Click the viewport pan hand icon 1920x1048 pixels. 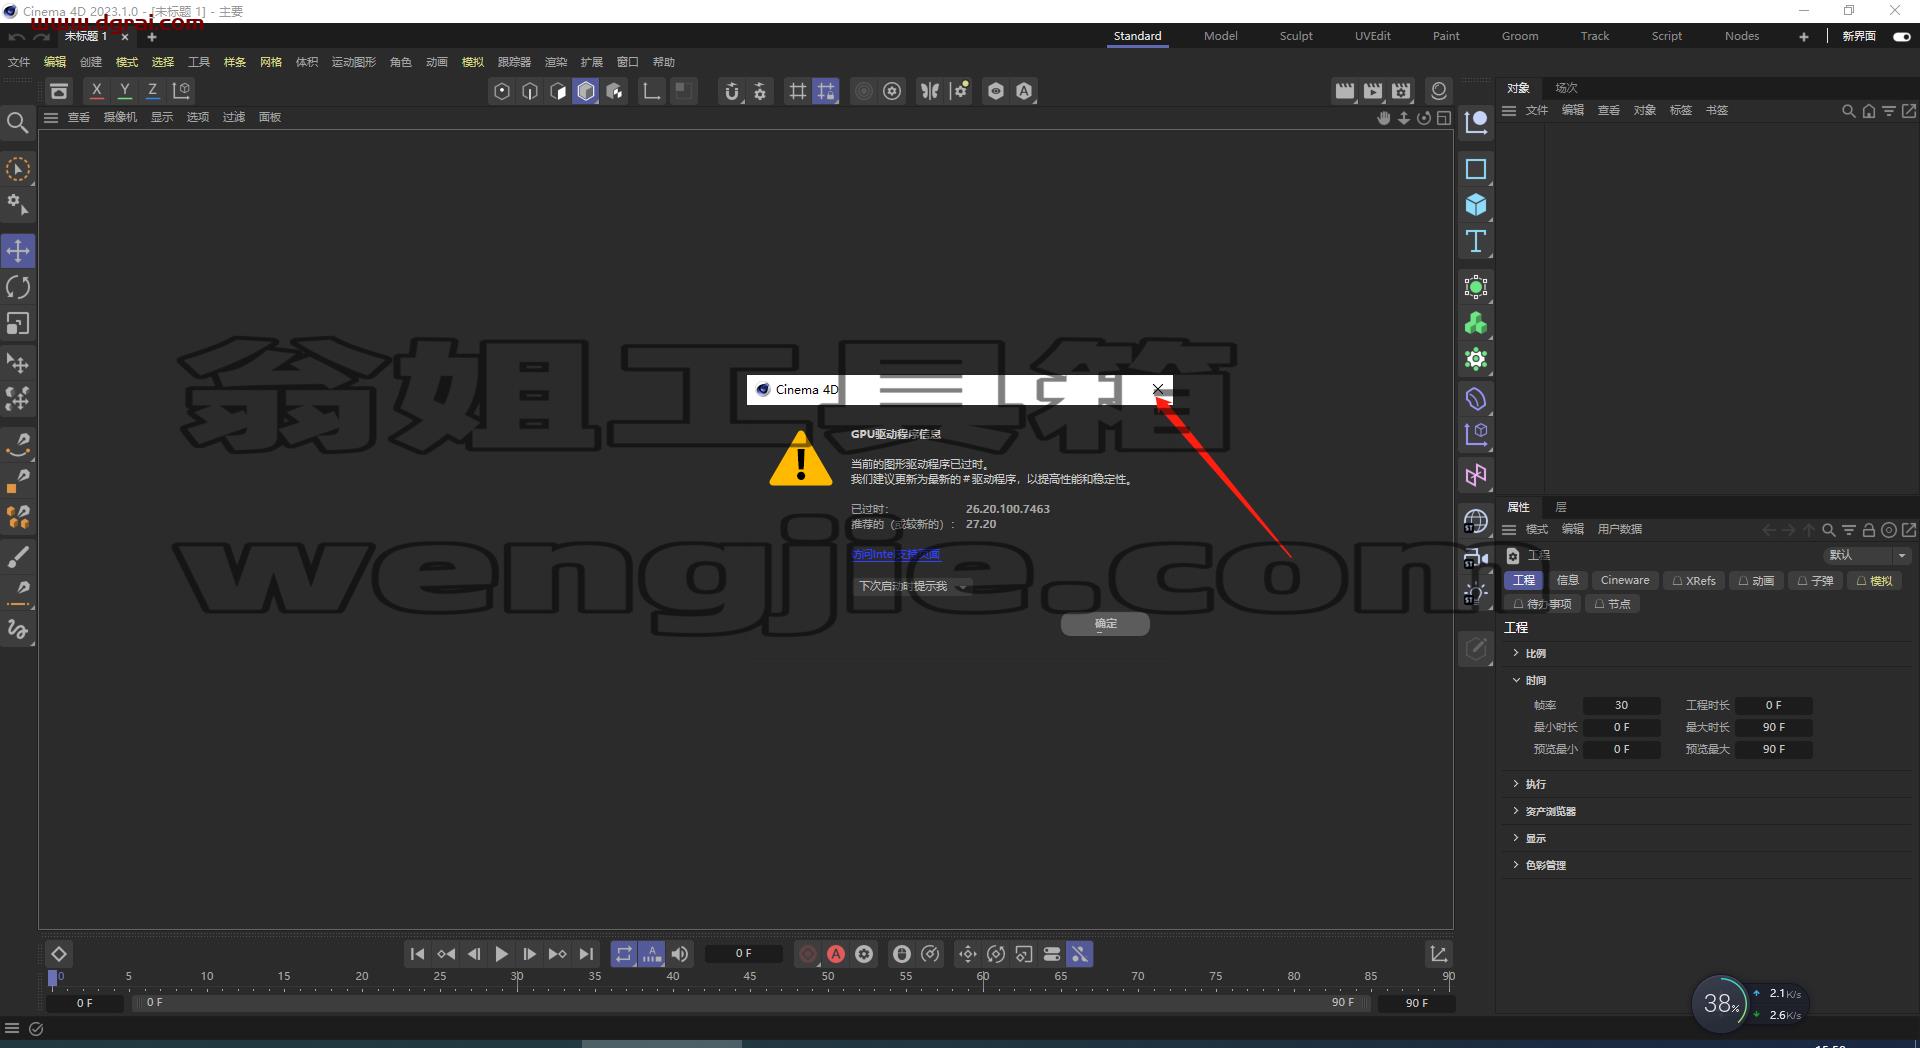click(1384, 118)
